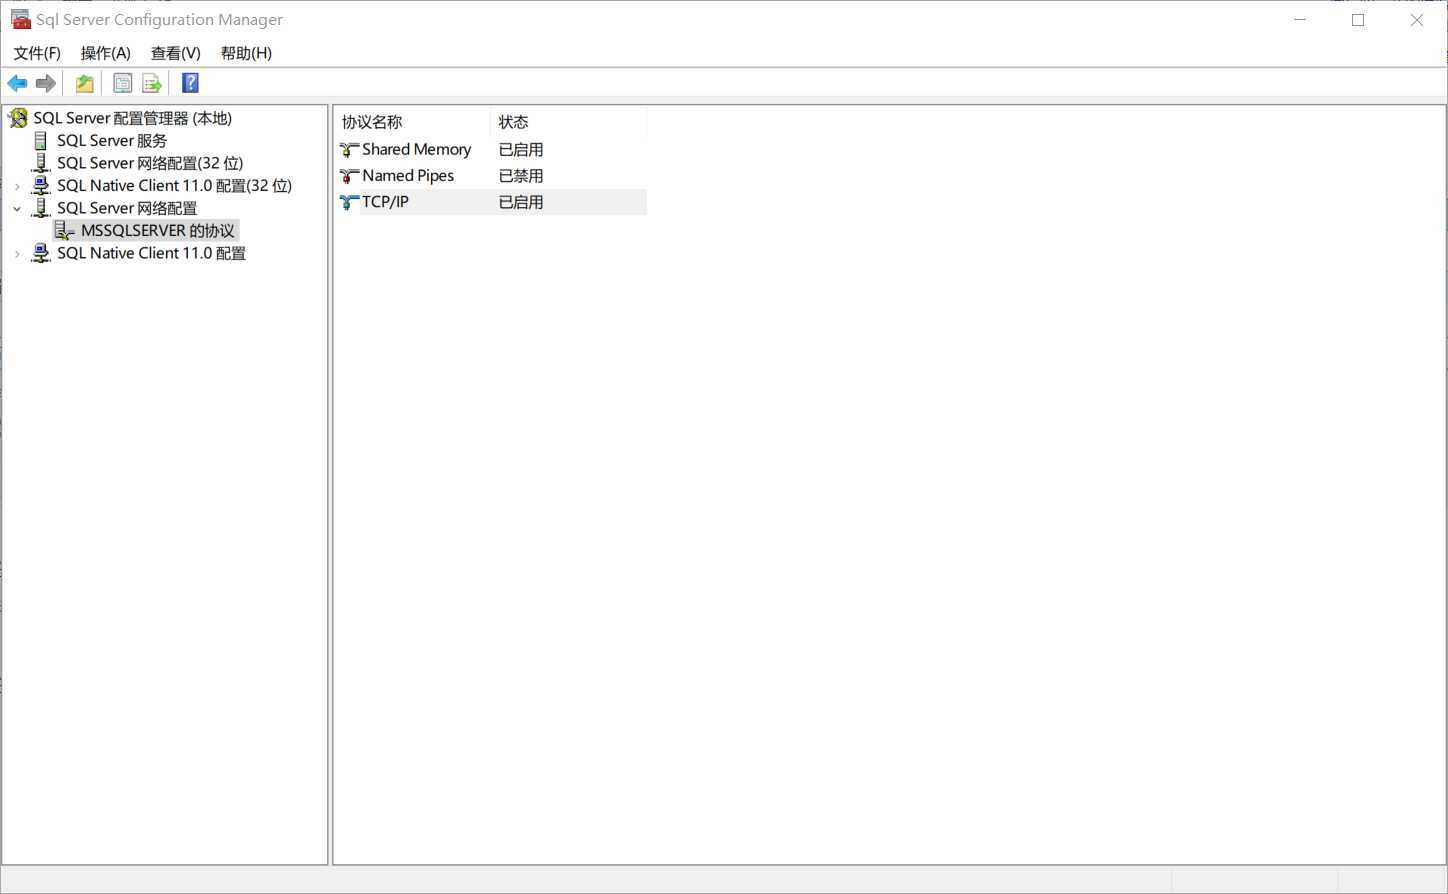Collapse the SQL Server 网络配置 node
Image resolution: width=1448 pixels, height=894 pixels.
coord(17,208)
